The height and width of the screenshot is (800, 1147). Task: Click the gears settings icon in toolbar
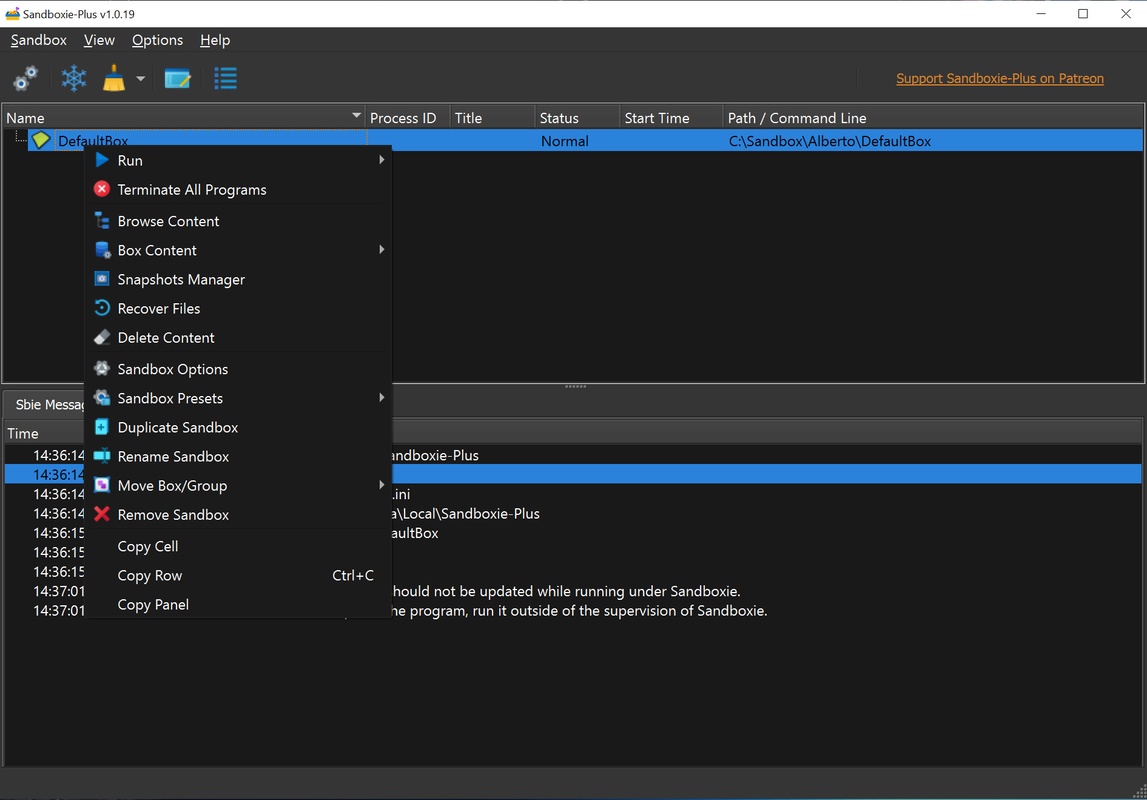25,78
